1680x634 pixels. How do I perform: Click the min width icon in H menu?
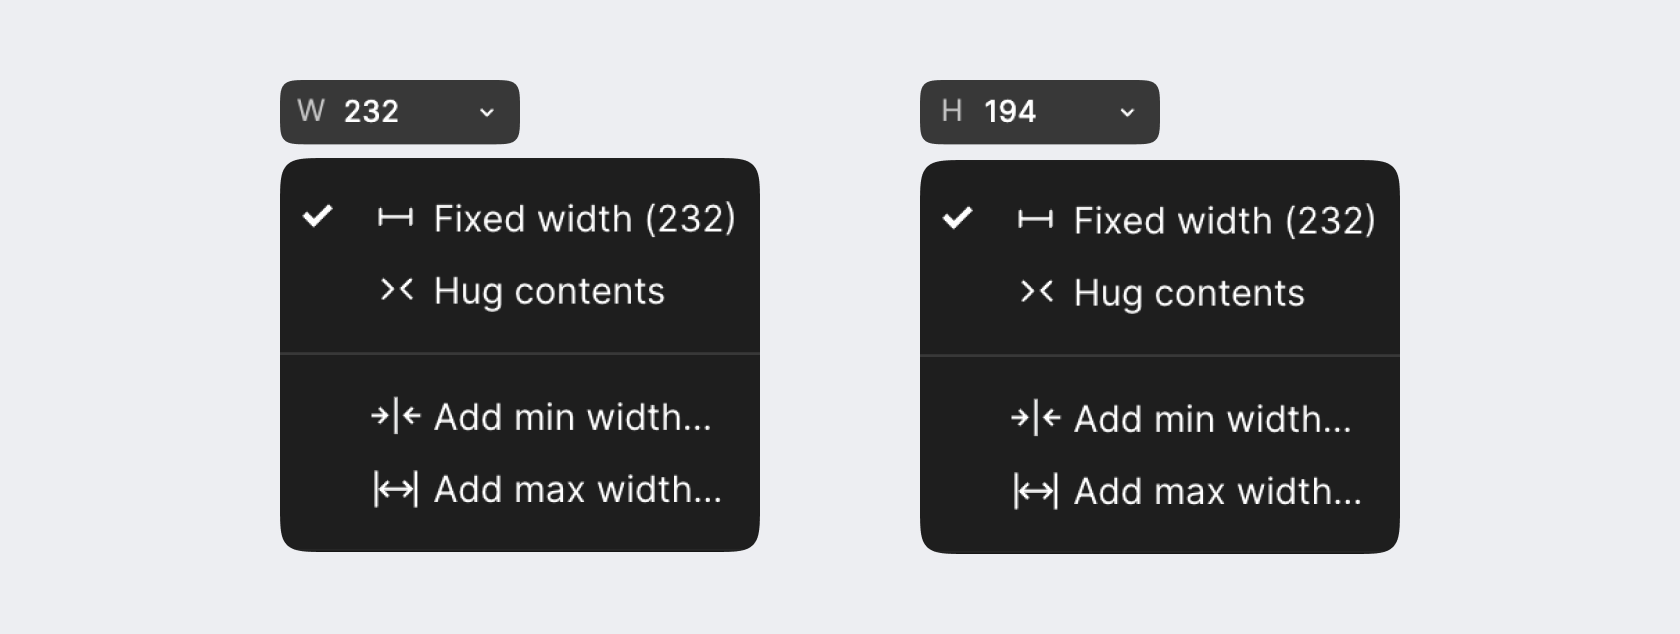pos(1036,418)
